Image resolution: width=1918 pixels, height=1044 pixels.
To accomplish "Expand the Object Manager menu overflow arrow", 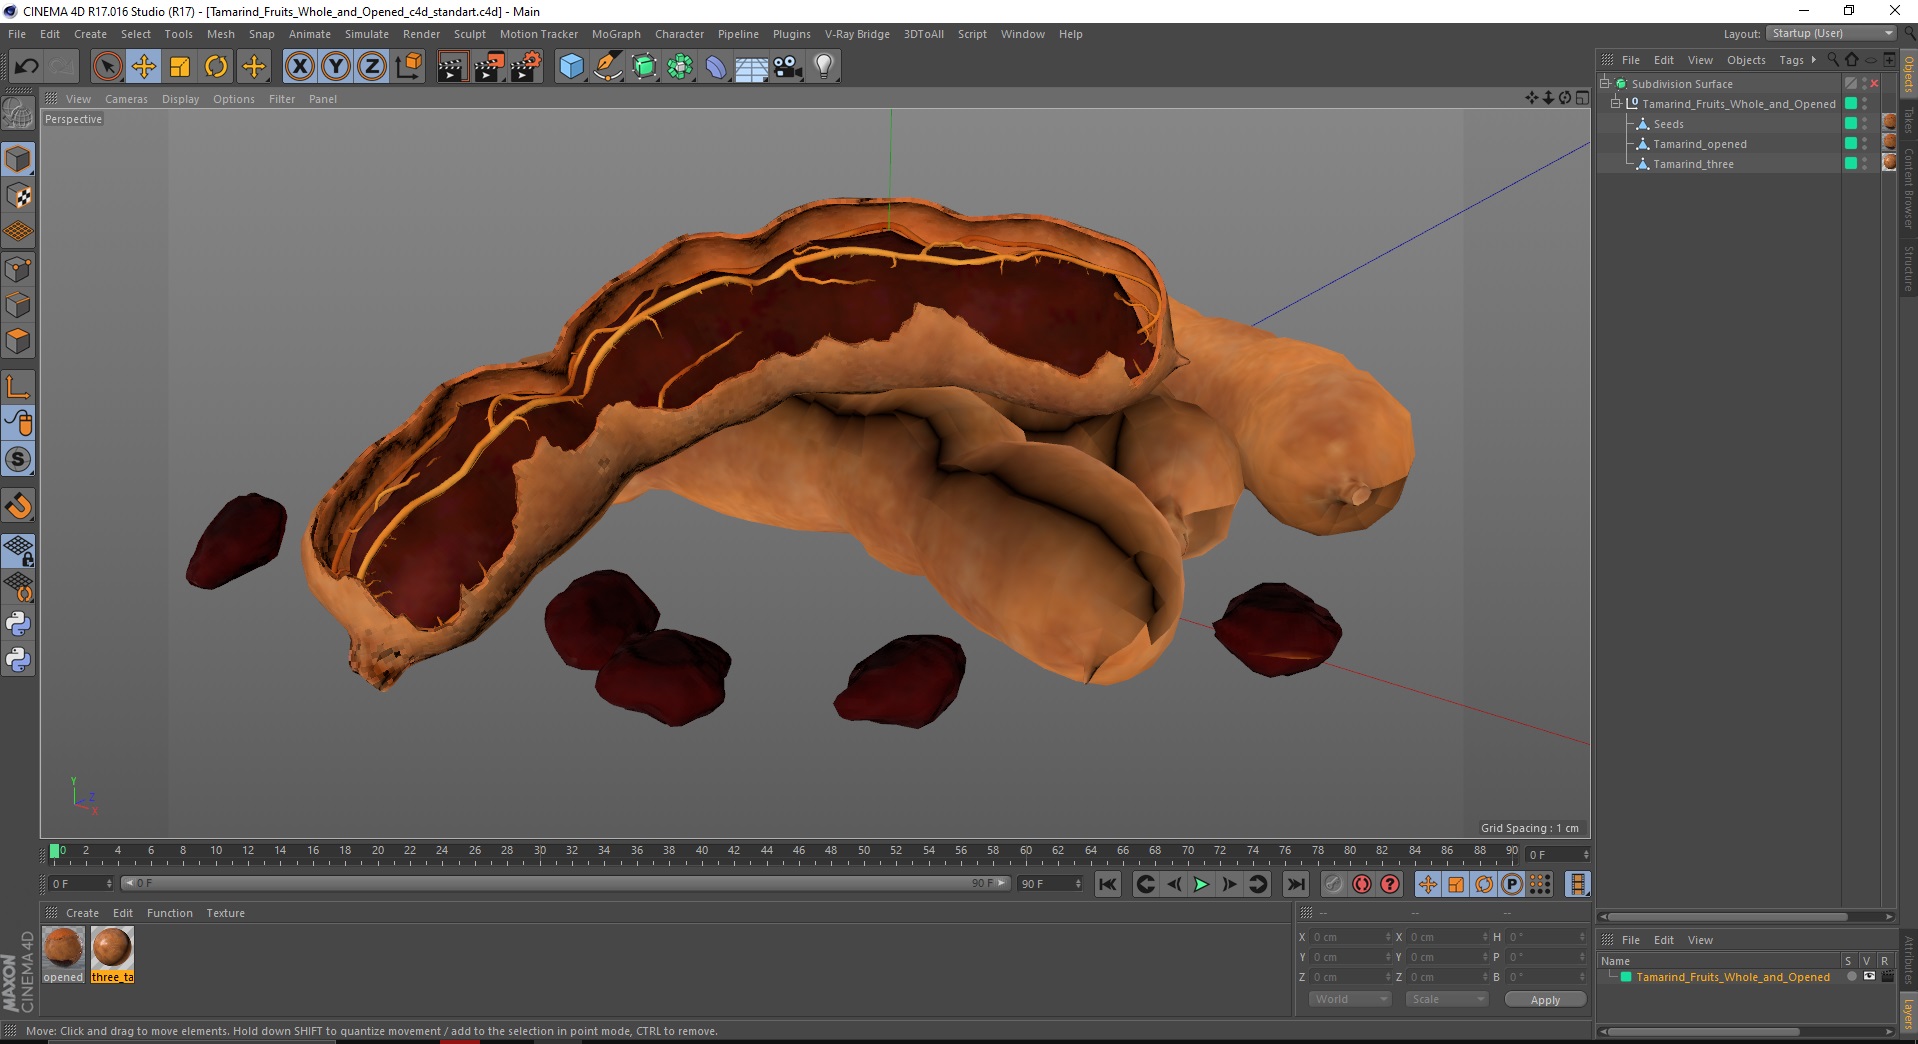I will [1814, 60].
